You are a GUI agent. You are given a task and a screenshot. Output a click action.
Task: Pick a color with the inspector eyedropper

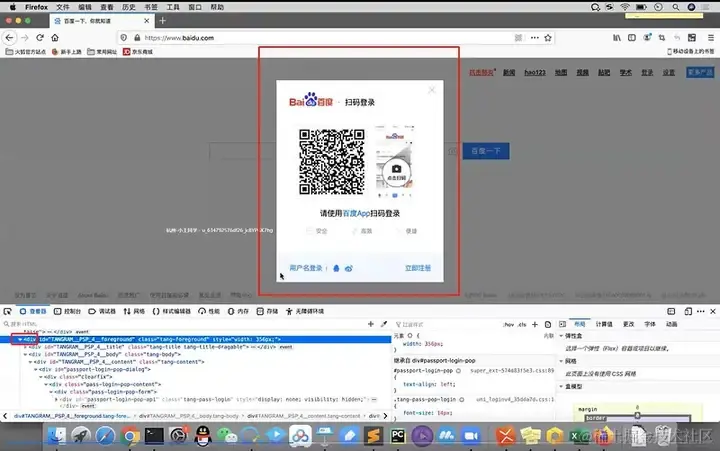pos(384,324)
